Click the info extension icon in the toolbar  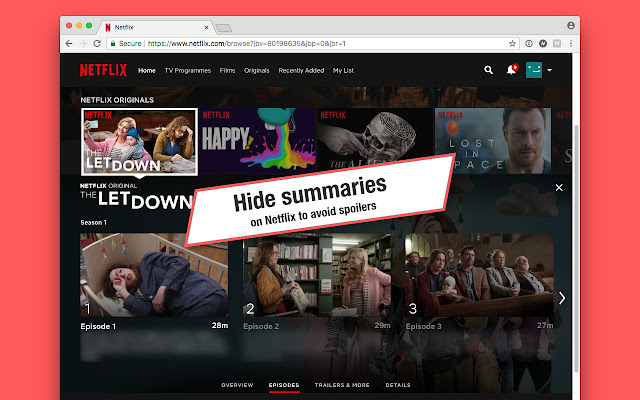click(529, 43)
